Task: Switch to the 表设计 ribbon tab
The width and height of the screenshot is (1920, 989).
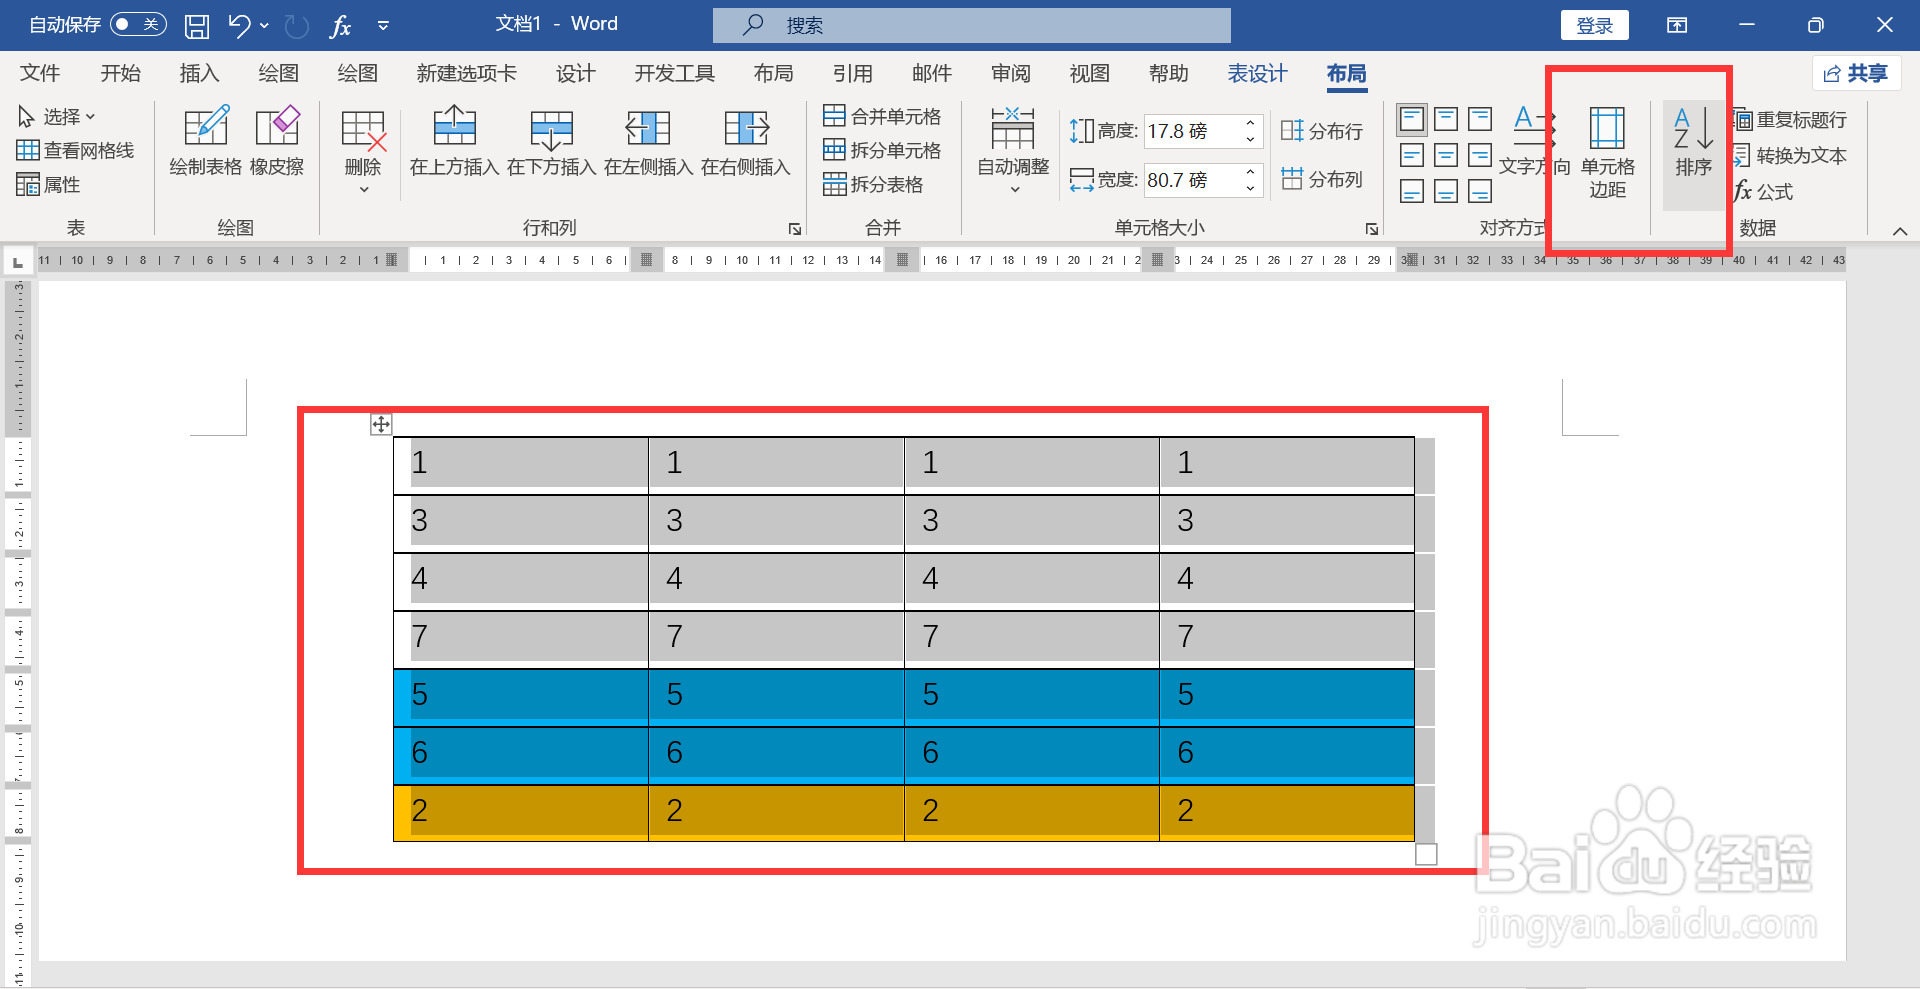Action: pos(1257,73)
